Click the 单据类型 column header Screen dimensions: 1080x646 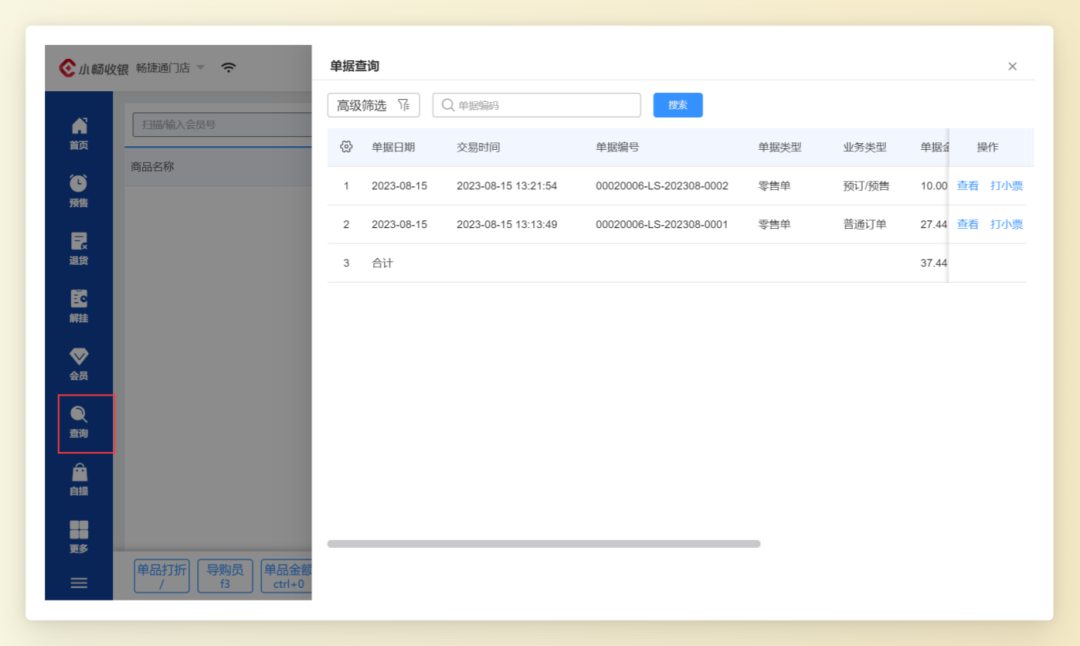click(x=780, y=147)
